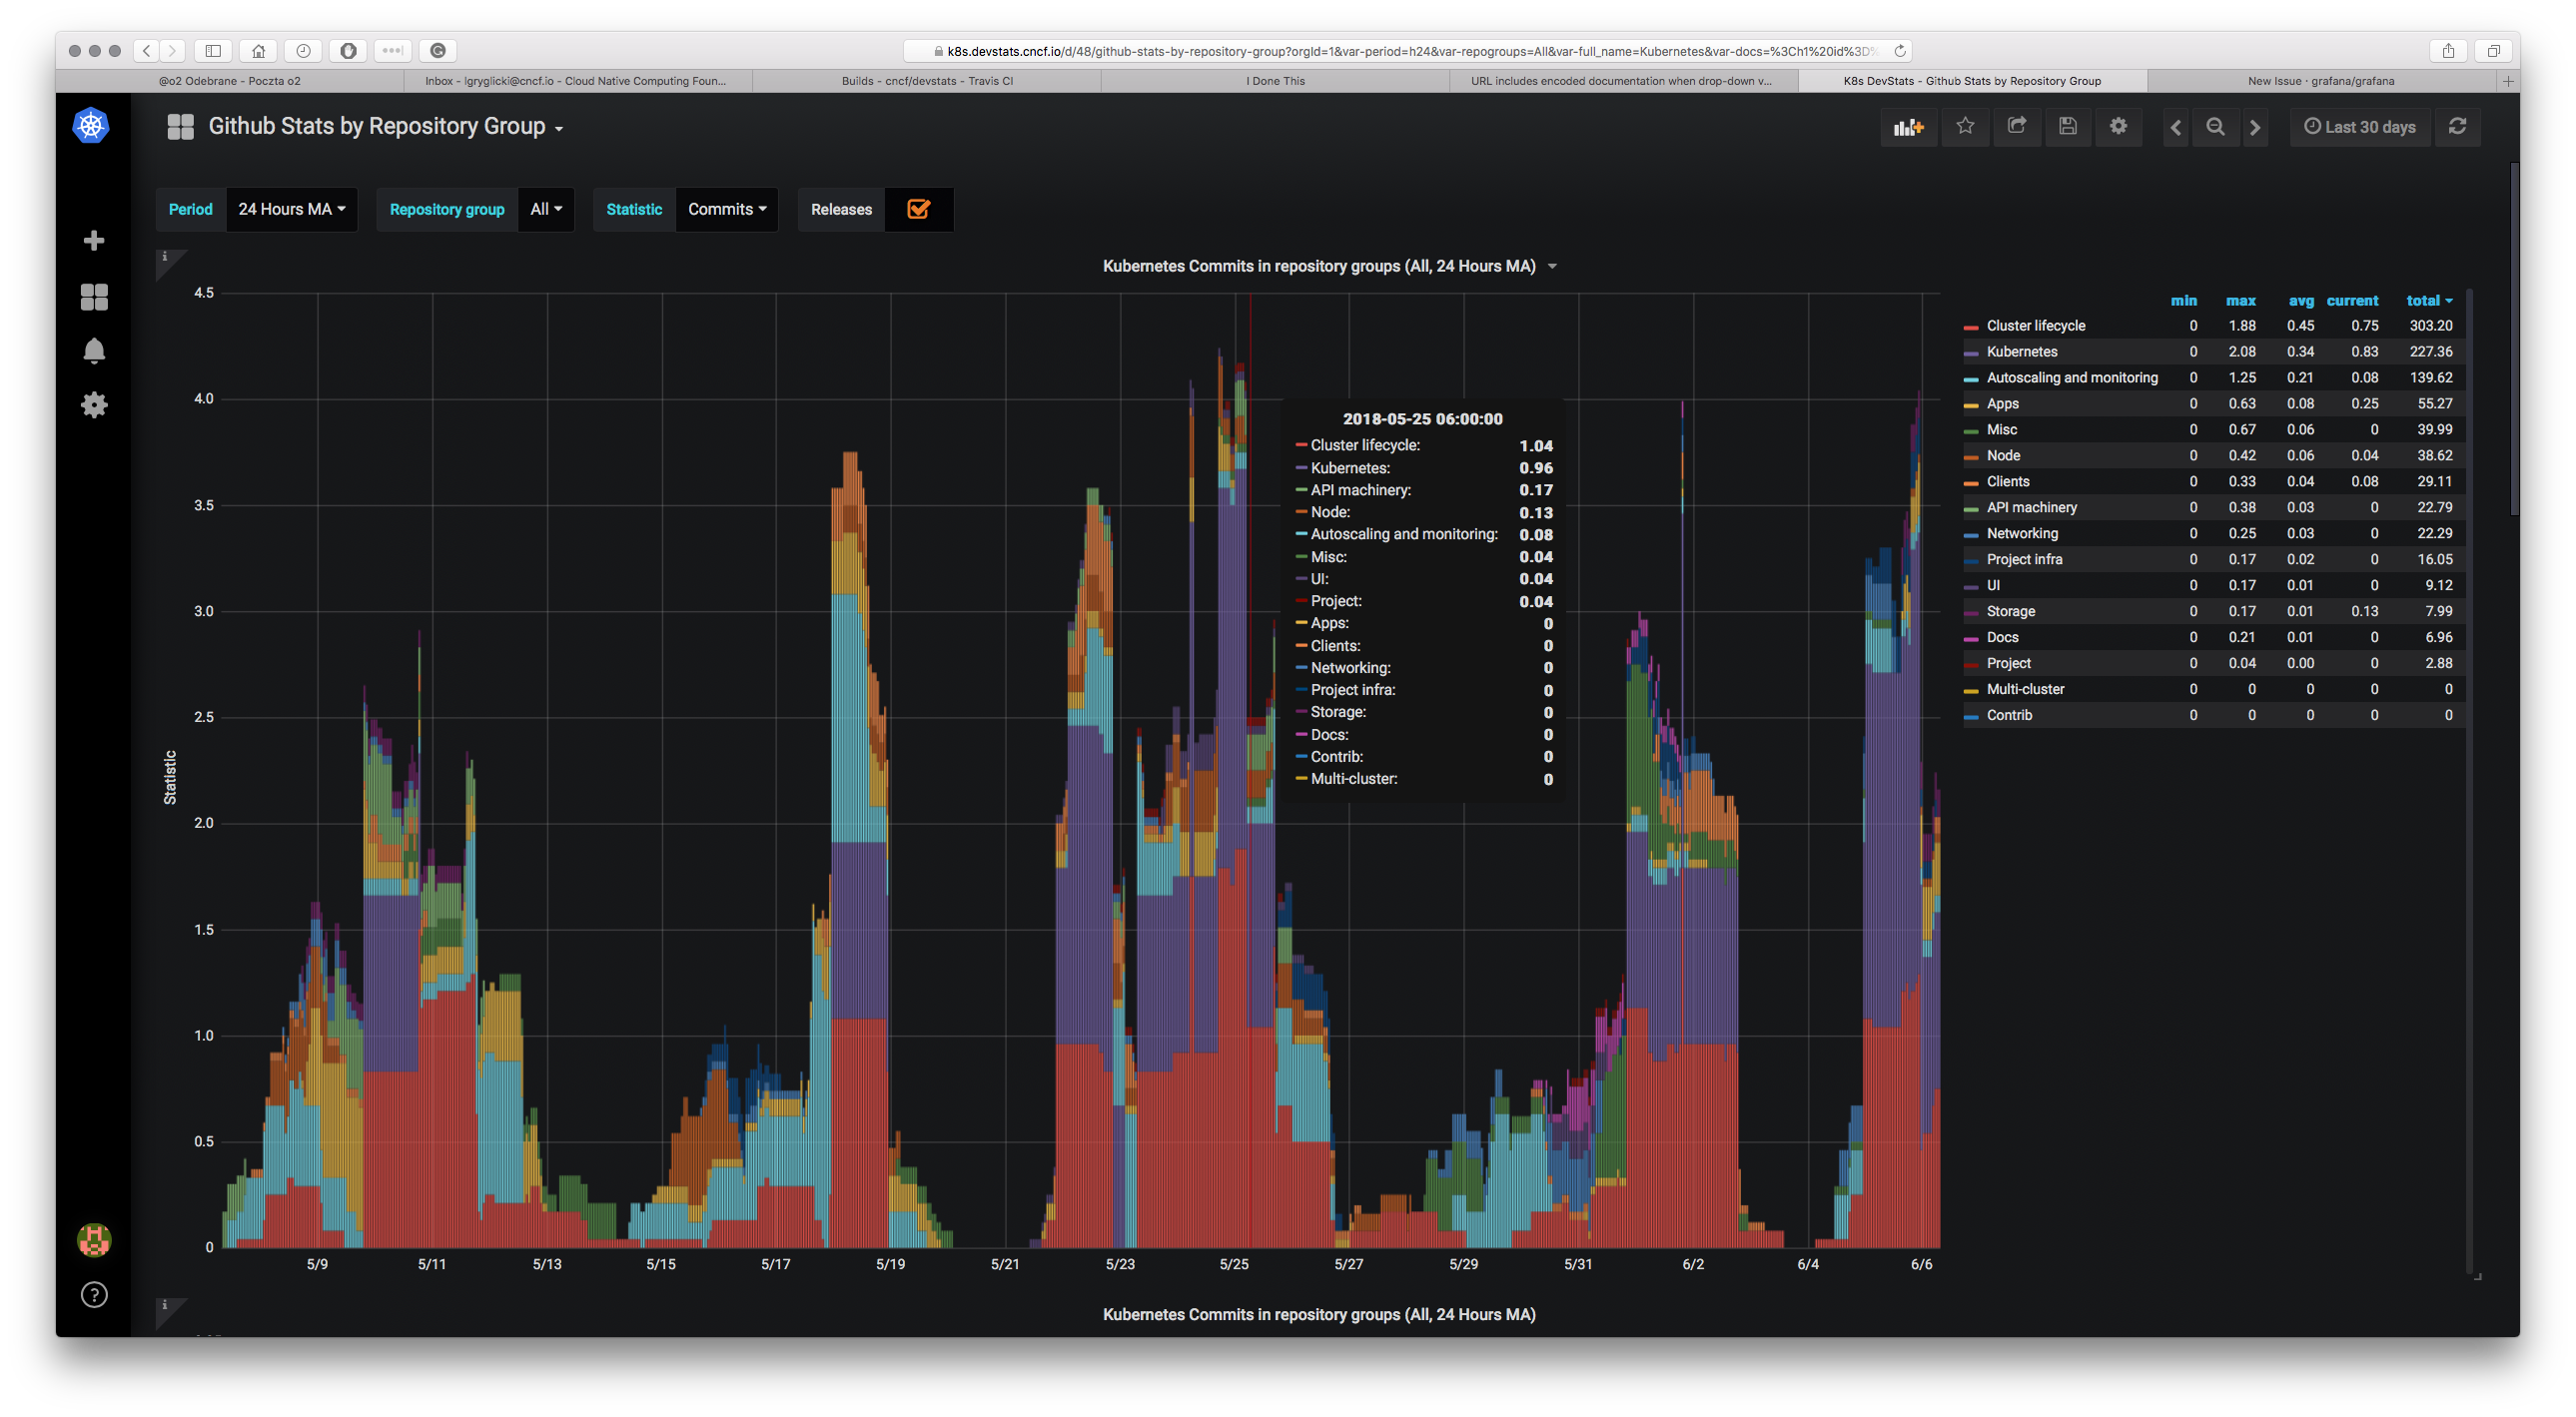
Task: Click the Networking legend color swatch
Action: click(1970, 535)
